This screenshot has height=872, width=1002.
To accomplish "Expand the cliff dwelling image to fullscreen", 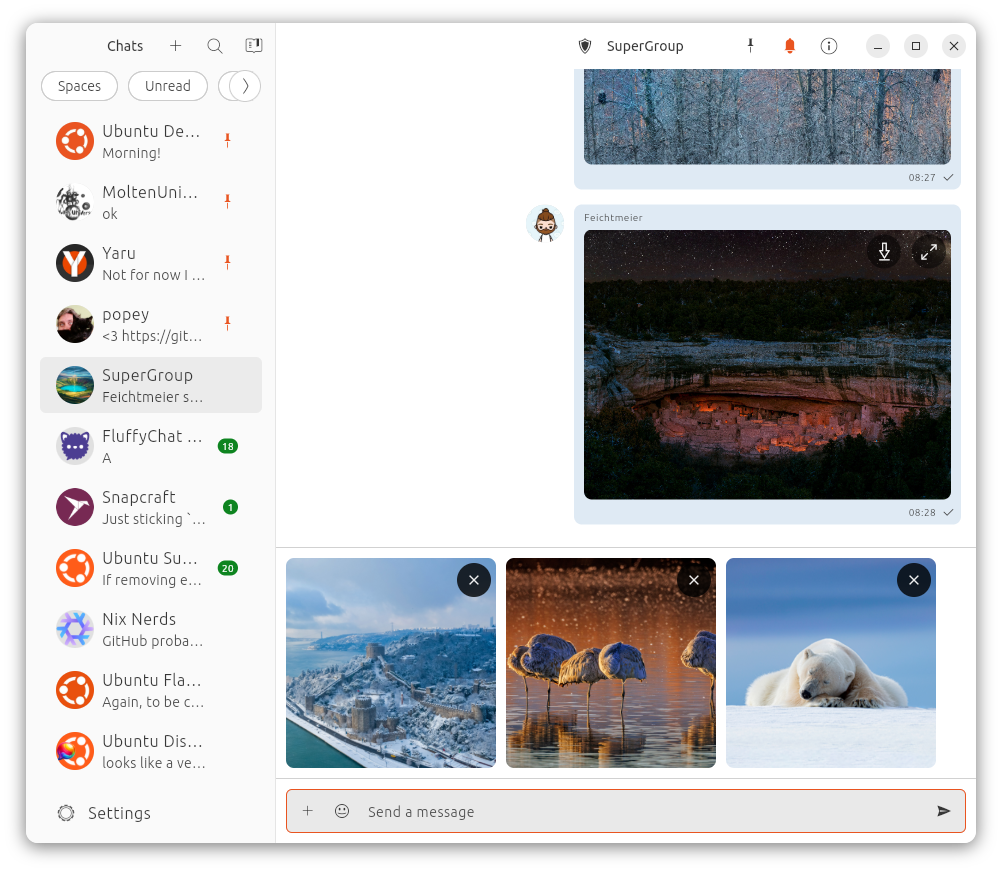I will (928, 251).
